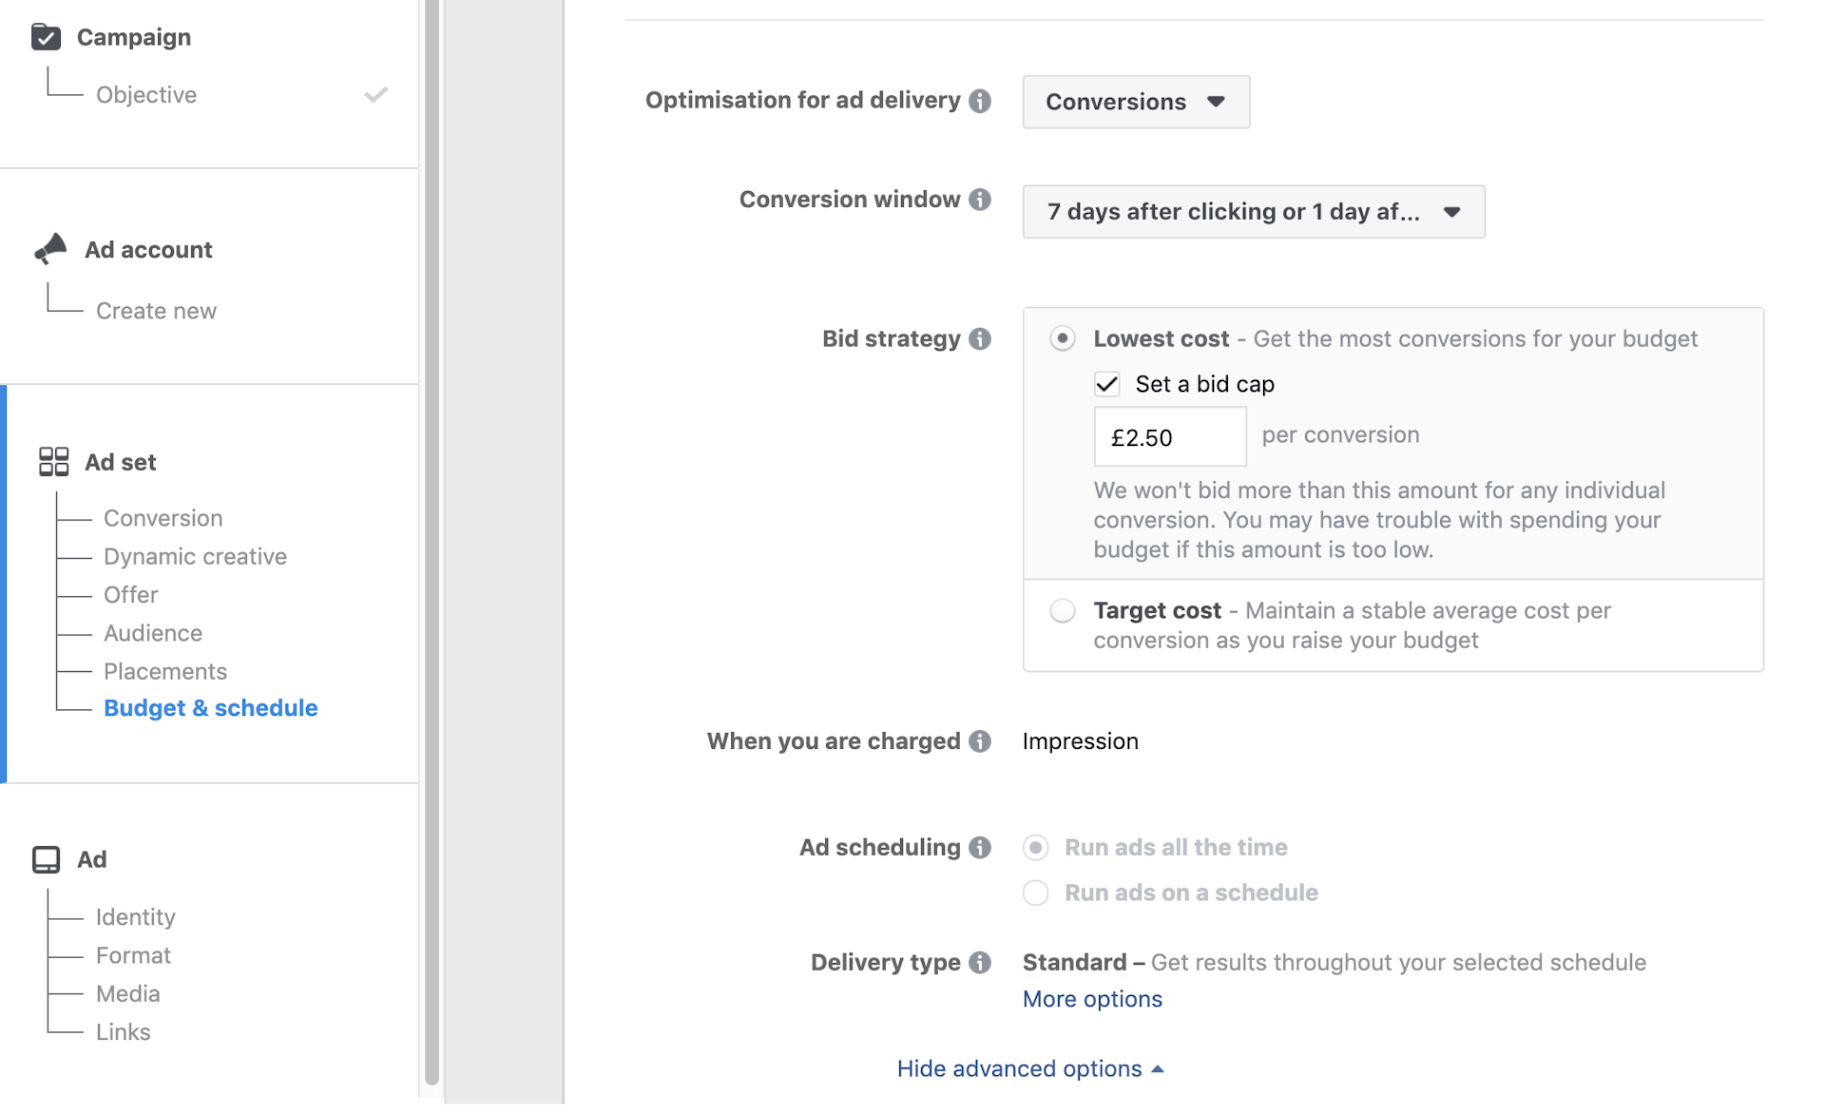Select the Target cost radio button
Image resolution: width=1824 pixels, height=1105 pixels.
tap(1062, 611)
